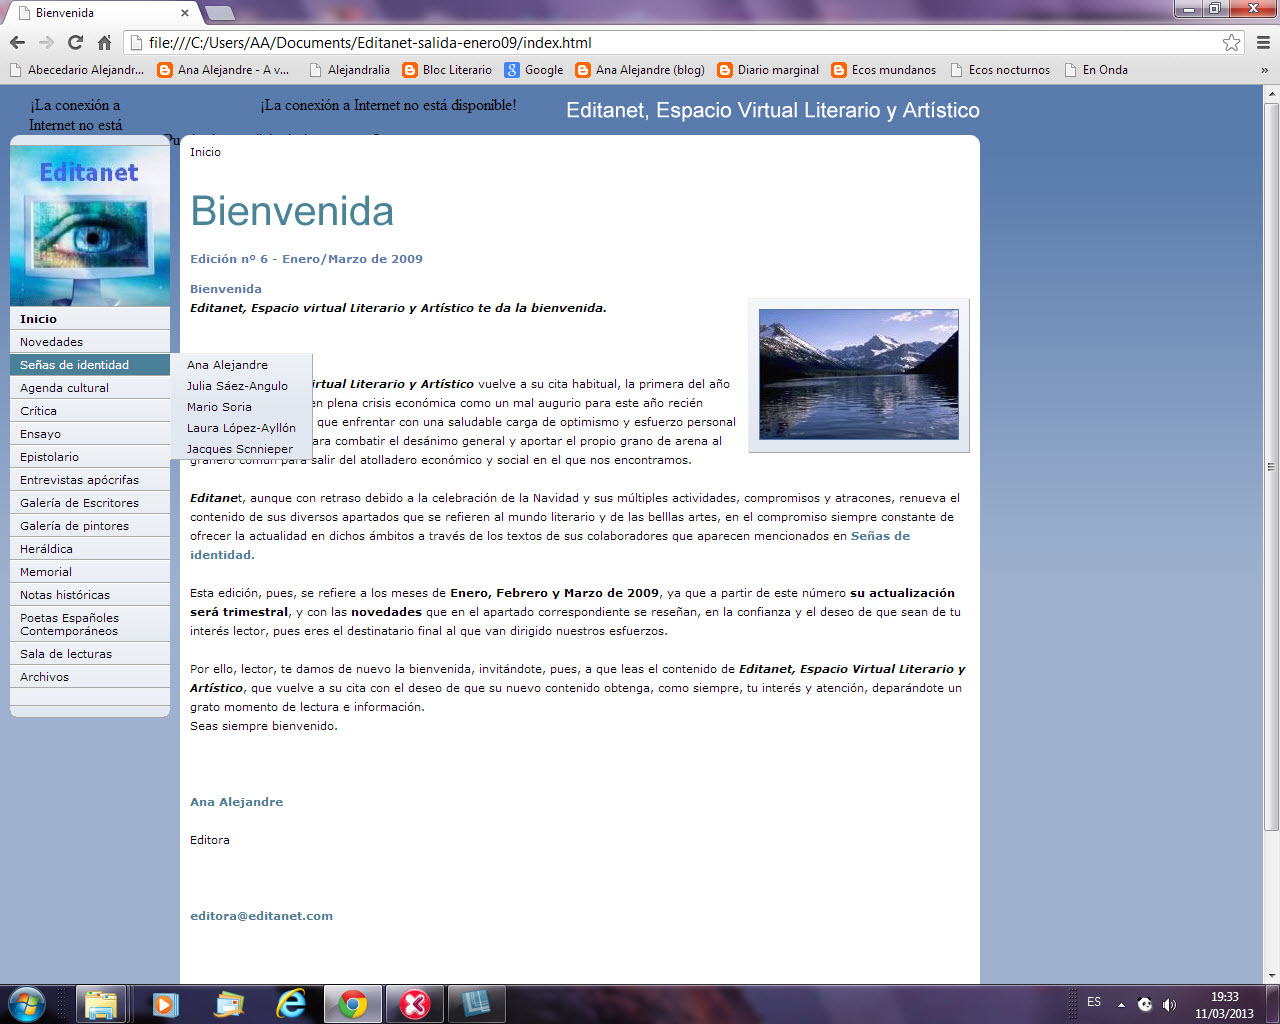Open the Novedades sidebar item
Image resolution: width=1280 pixels, height=1024 pixels.
52,342
